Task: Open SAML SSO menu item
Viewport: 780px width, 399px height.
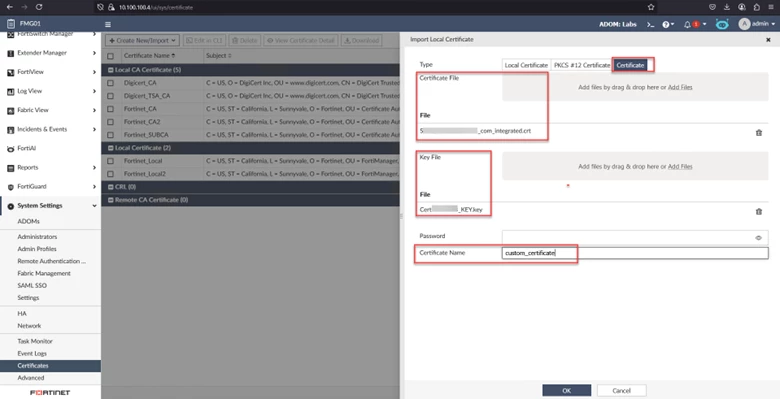Action: (x=32, y=286)
